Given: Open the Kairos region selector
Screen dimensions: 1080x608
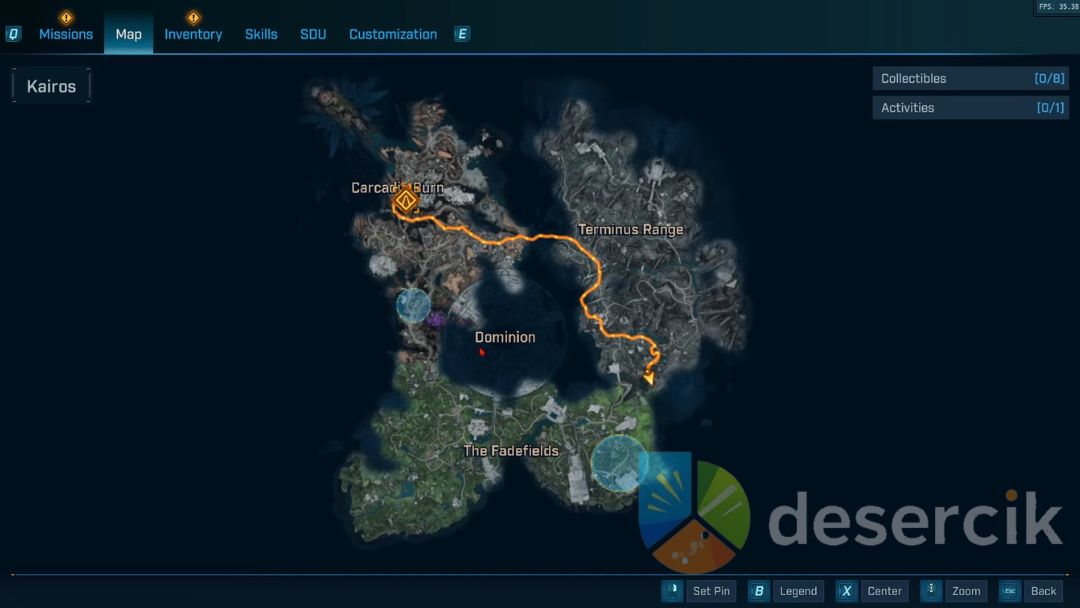Looking at the screenshot, I should [x=51, y=86].
